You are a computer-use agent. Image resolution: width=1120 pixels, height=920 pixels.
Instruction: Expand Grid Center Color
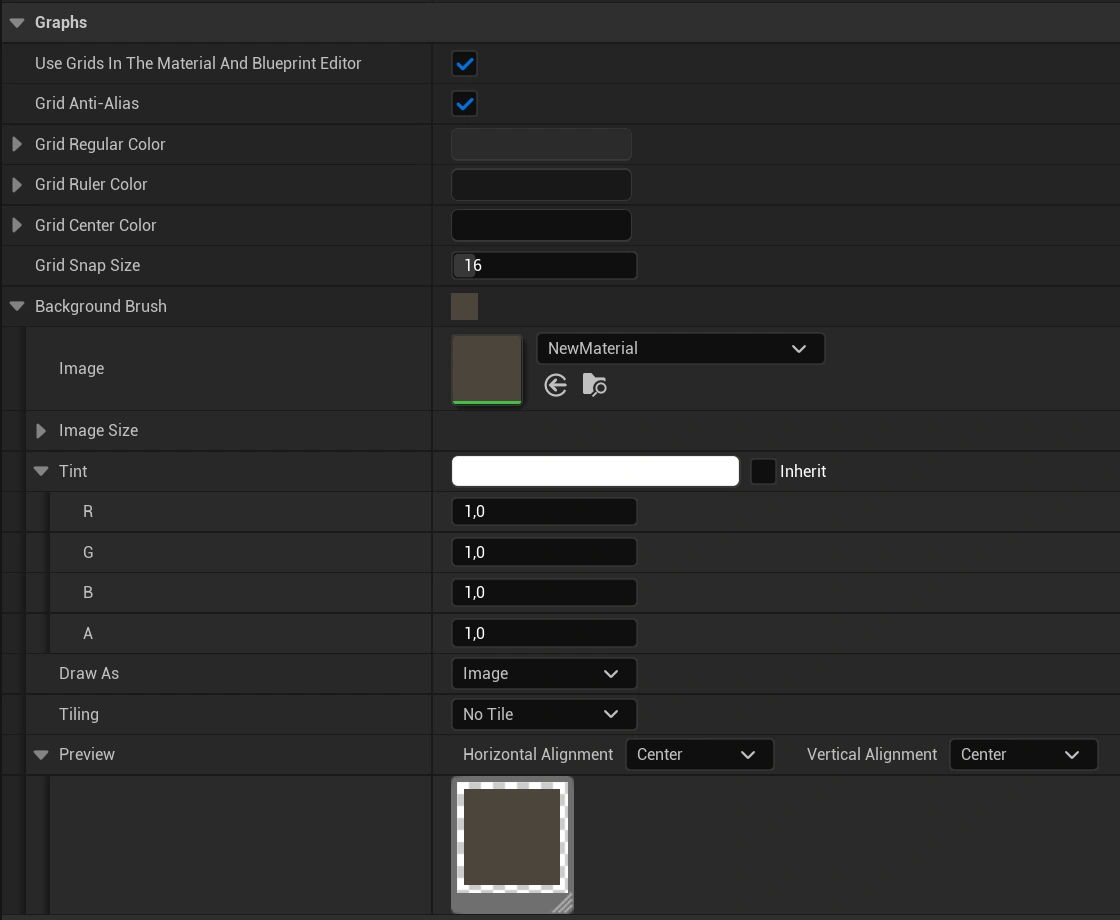tap(17, 225)
